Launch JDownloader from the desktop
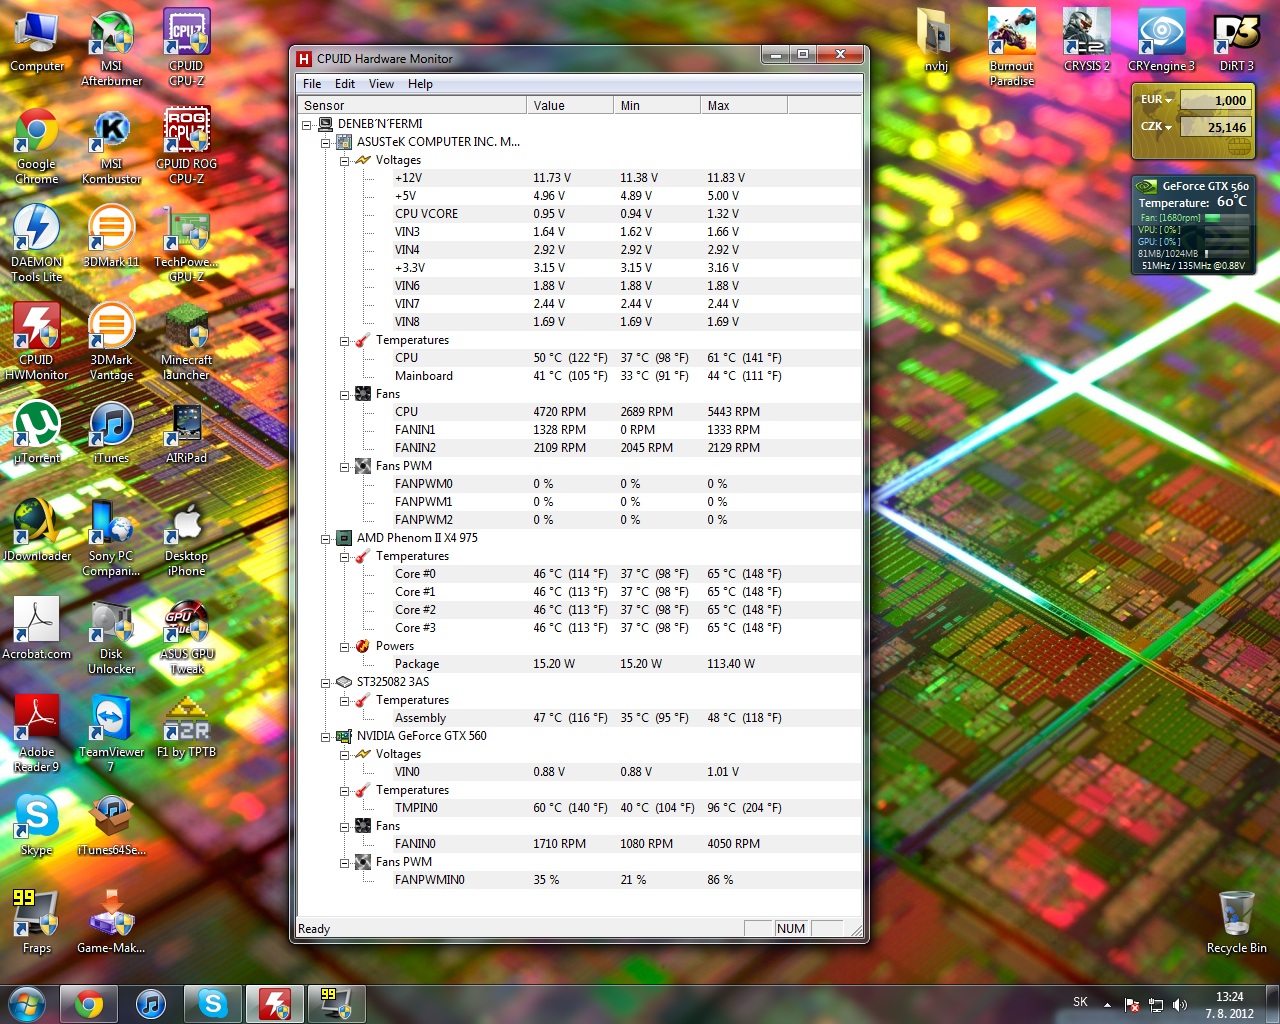The height and width of the screenshot is (1024, 1280). [37, 531]
